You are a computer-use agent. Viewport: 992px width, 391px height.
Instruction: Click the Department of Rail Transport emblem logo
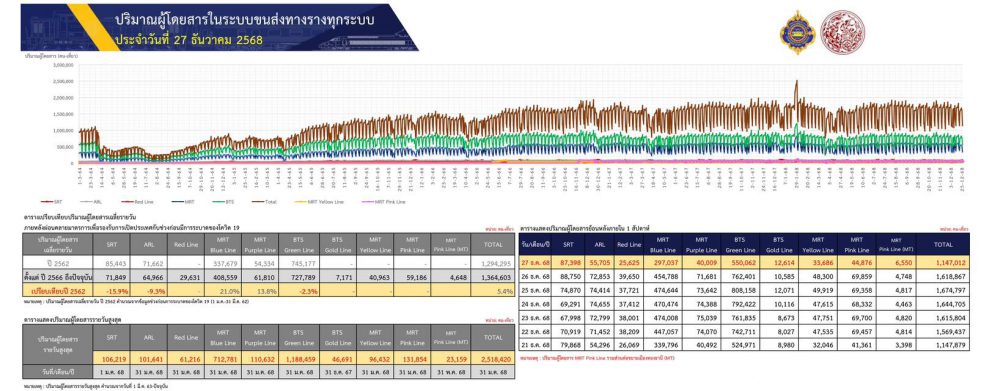[797, 32]
